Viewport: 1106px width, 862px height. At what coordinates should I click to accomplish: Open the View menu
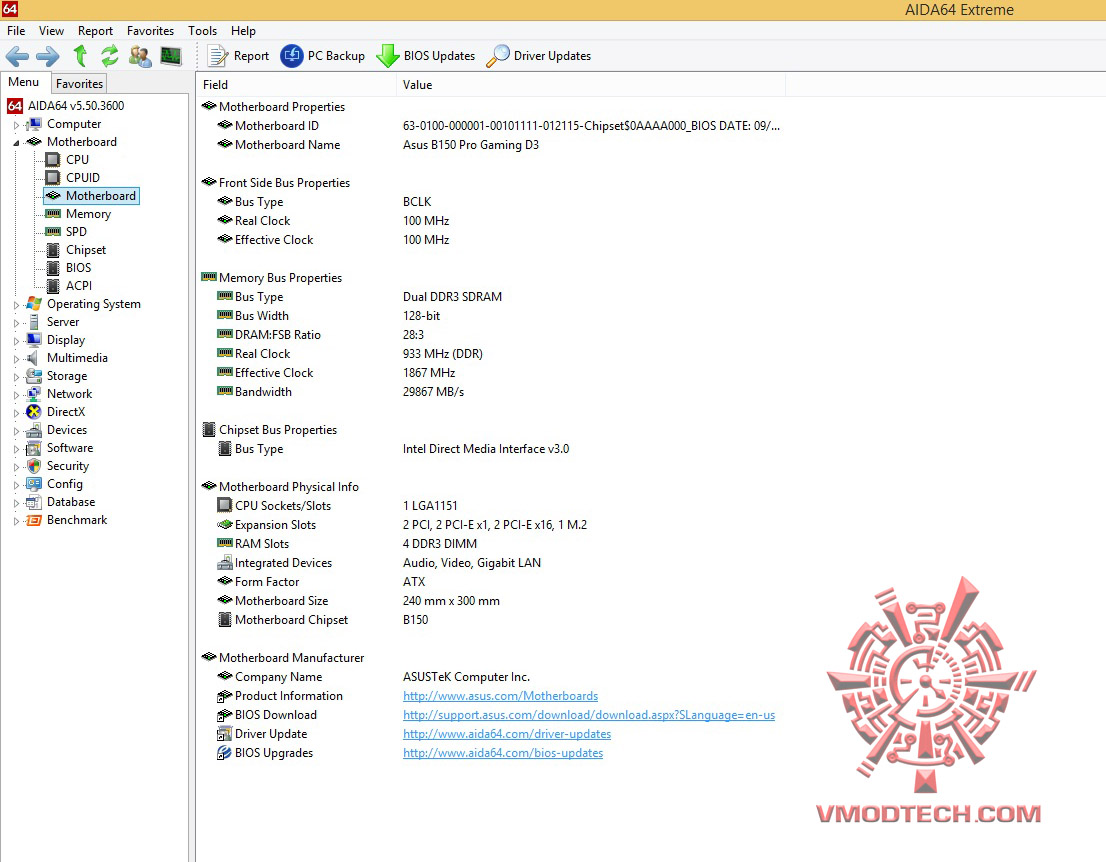51,31
